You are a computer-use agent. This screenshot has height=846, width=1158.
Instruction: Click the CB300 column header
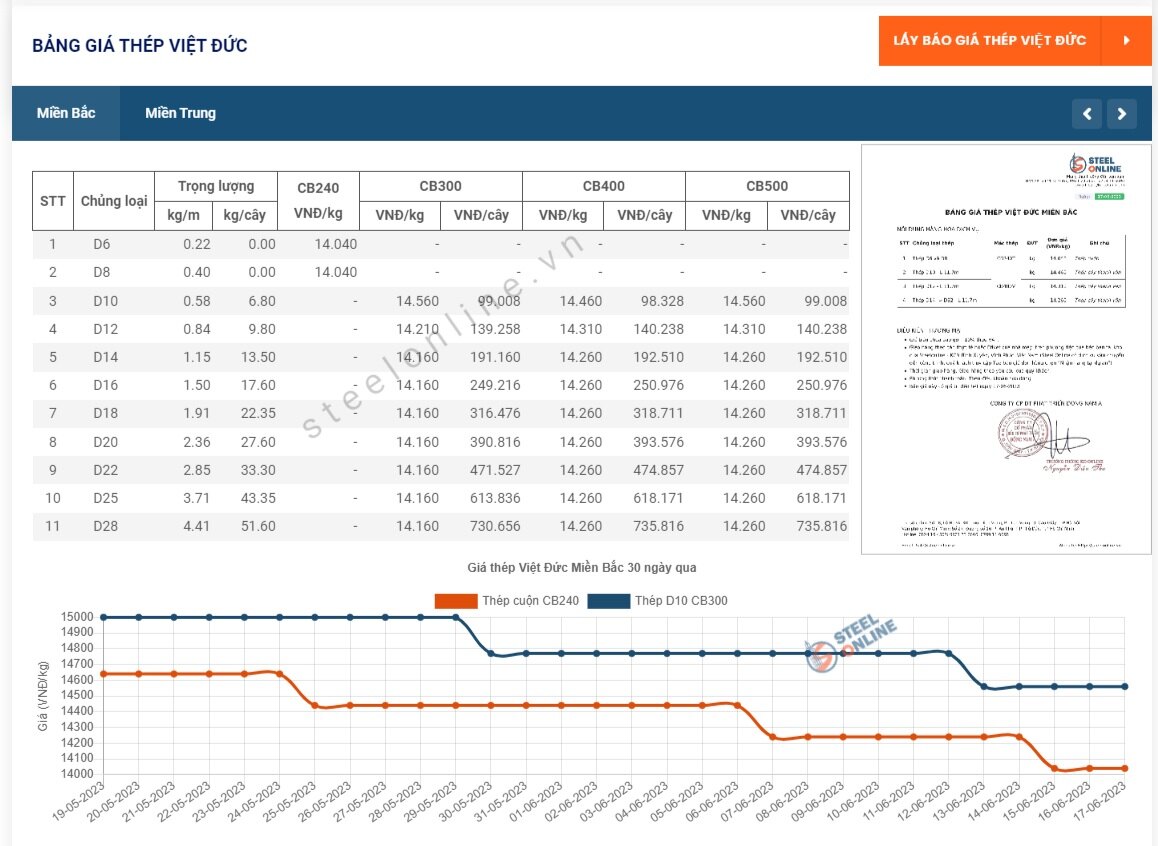(441, 186)
